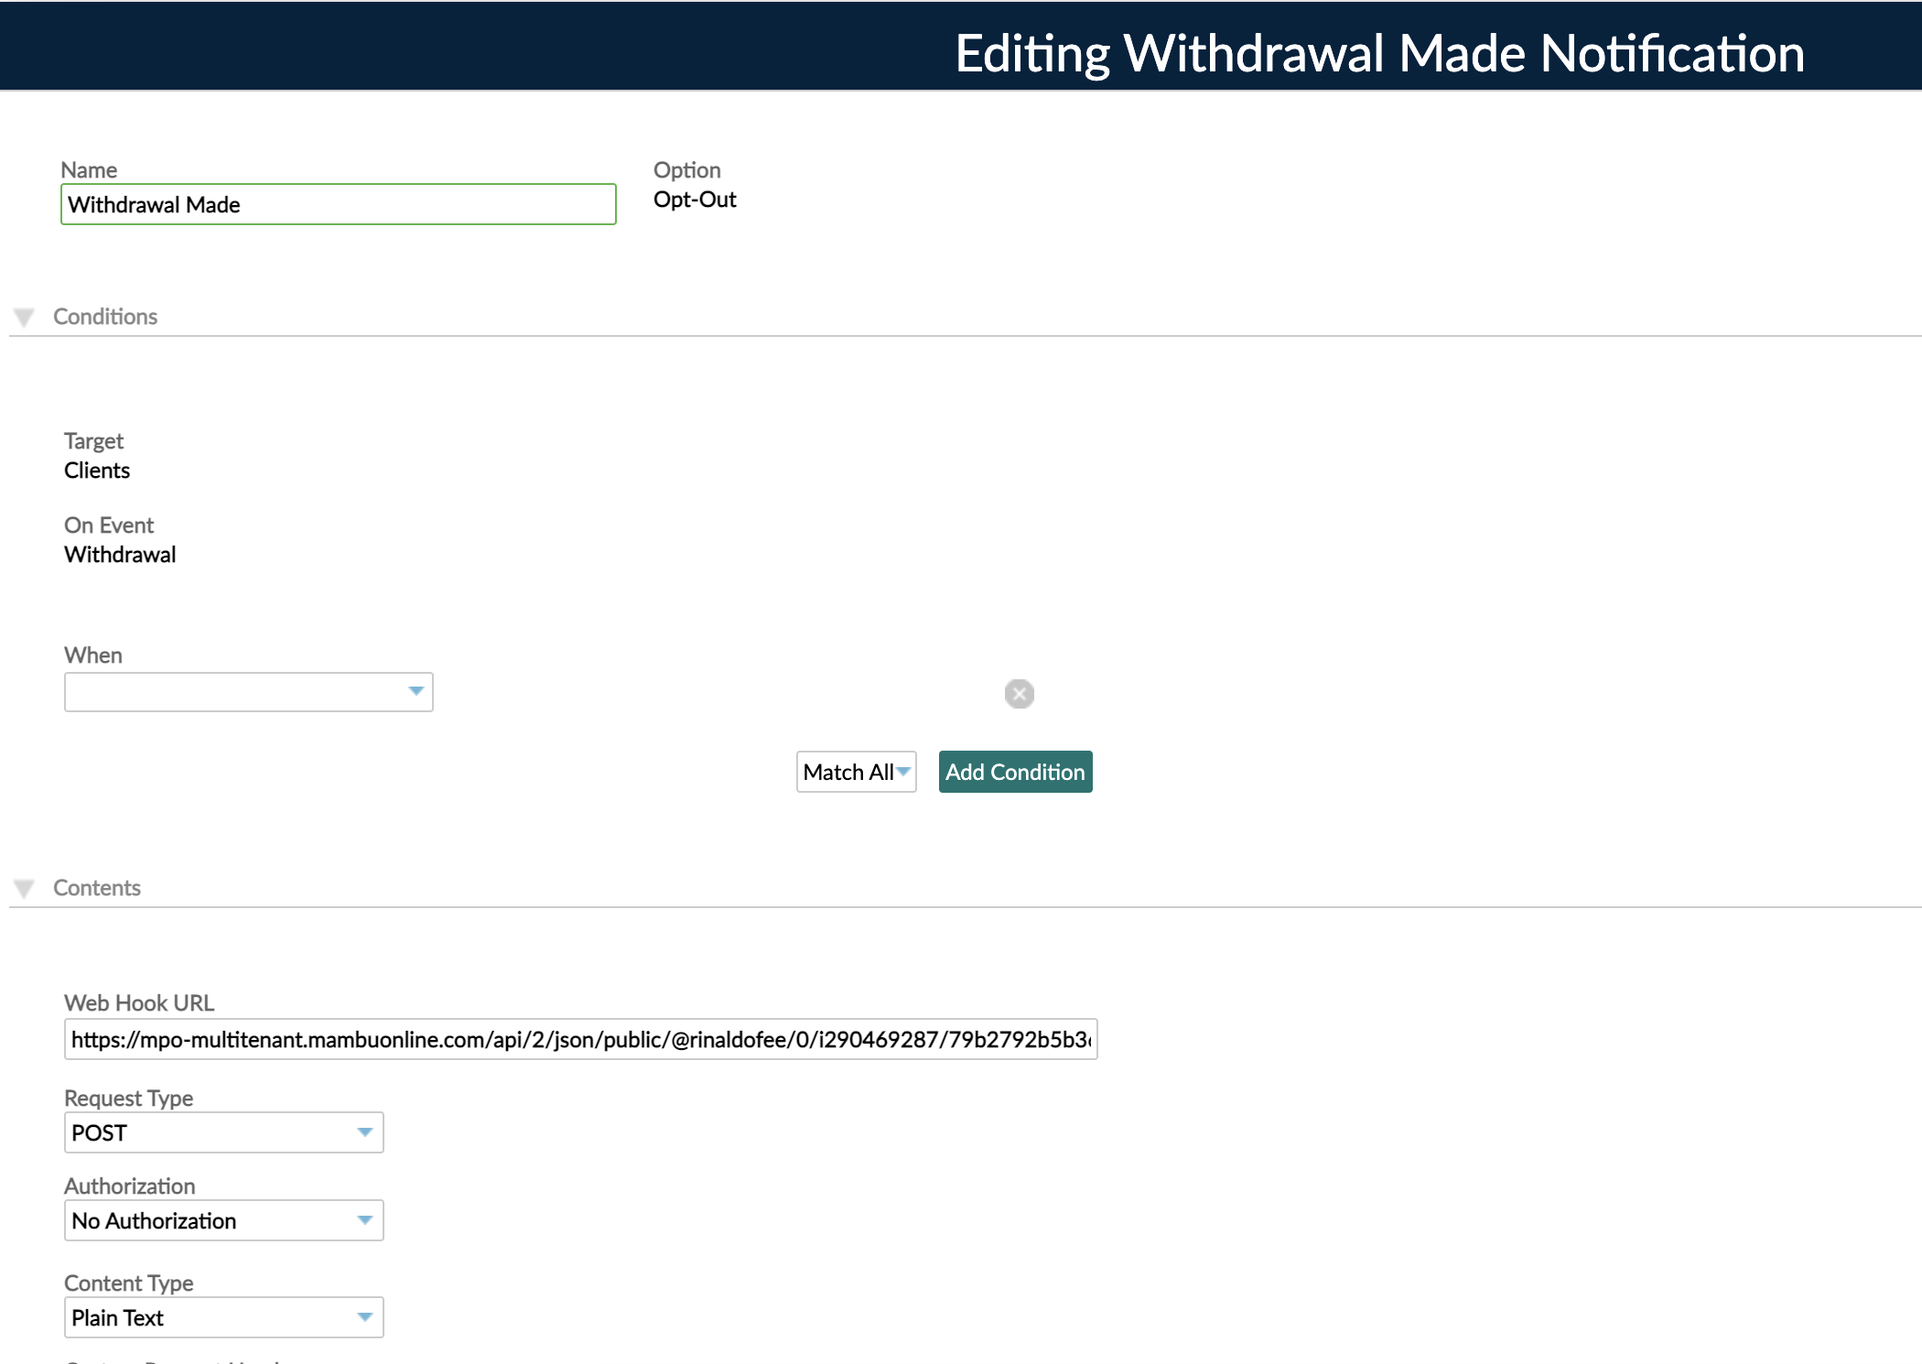Screen dimensions: 1922x1364
Task: Select the Opt-Out option text
Action: (x=694, y=199)
